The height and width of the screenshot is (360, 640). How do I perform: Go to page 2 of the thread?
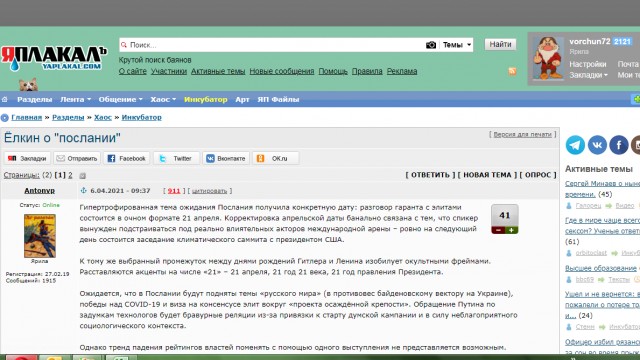tap(70, 175)
